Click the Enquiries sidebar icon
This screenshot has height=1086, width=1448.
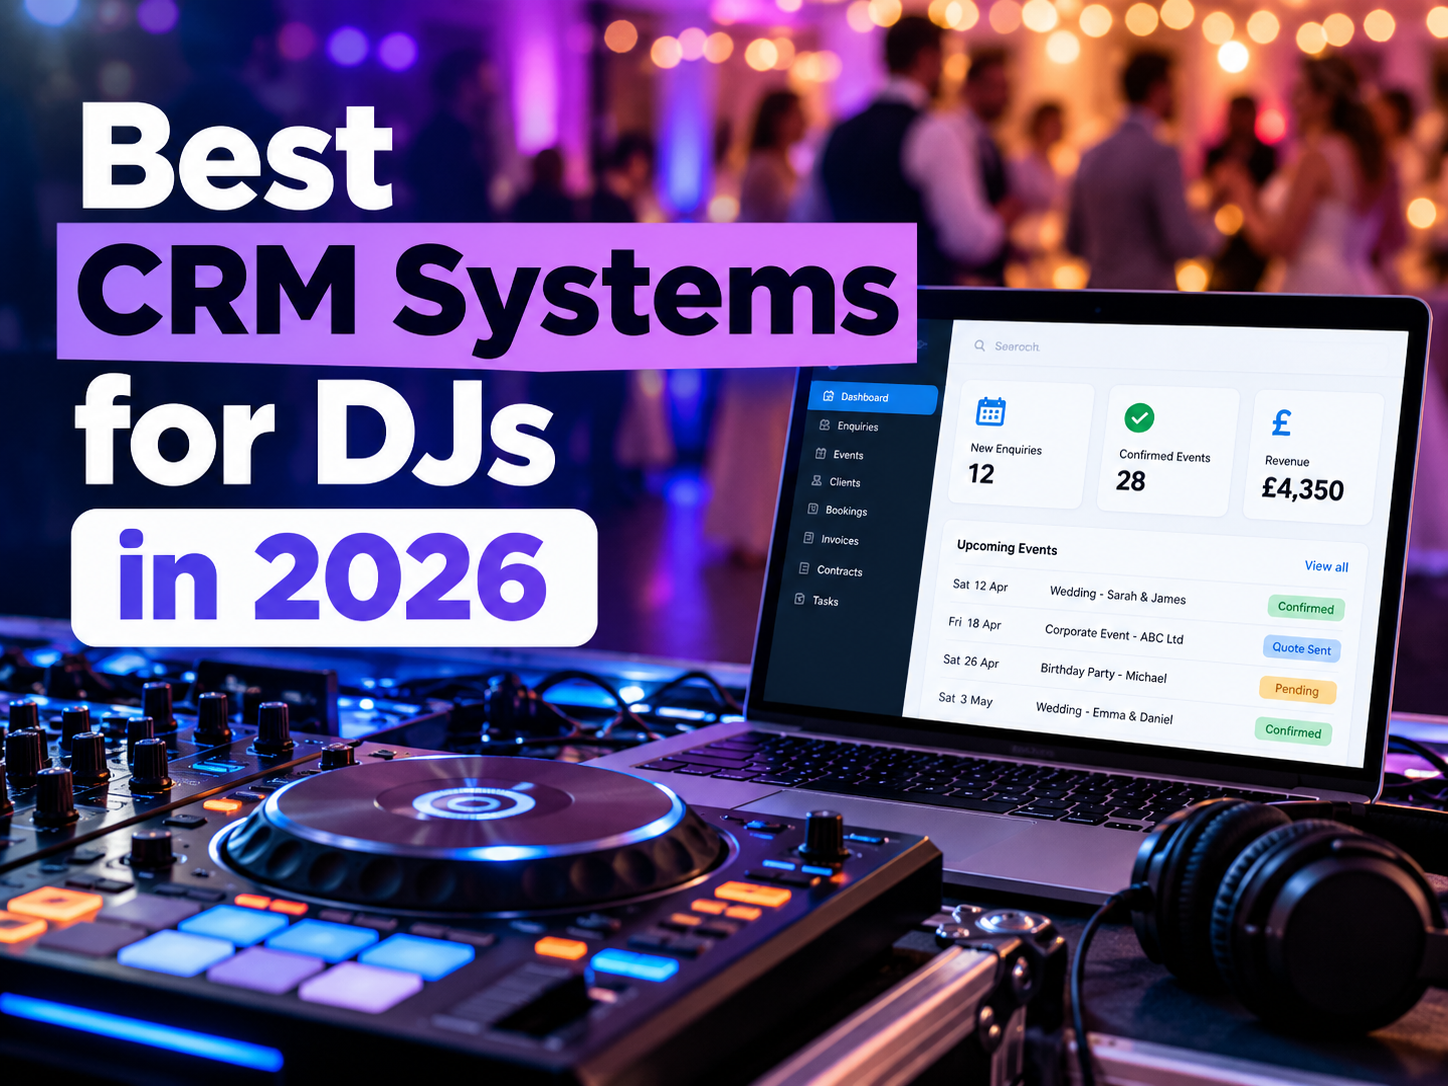[825, 425]
